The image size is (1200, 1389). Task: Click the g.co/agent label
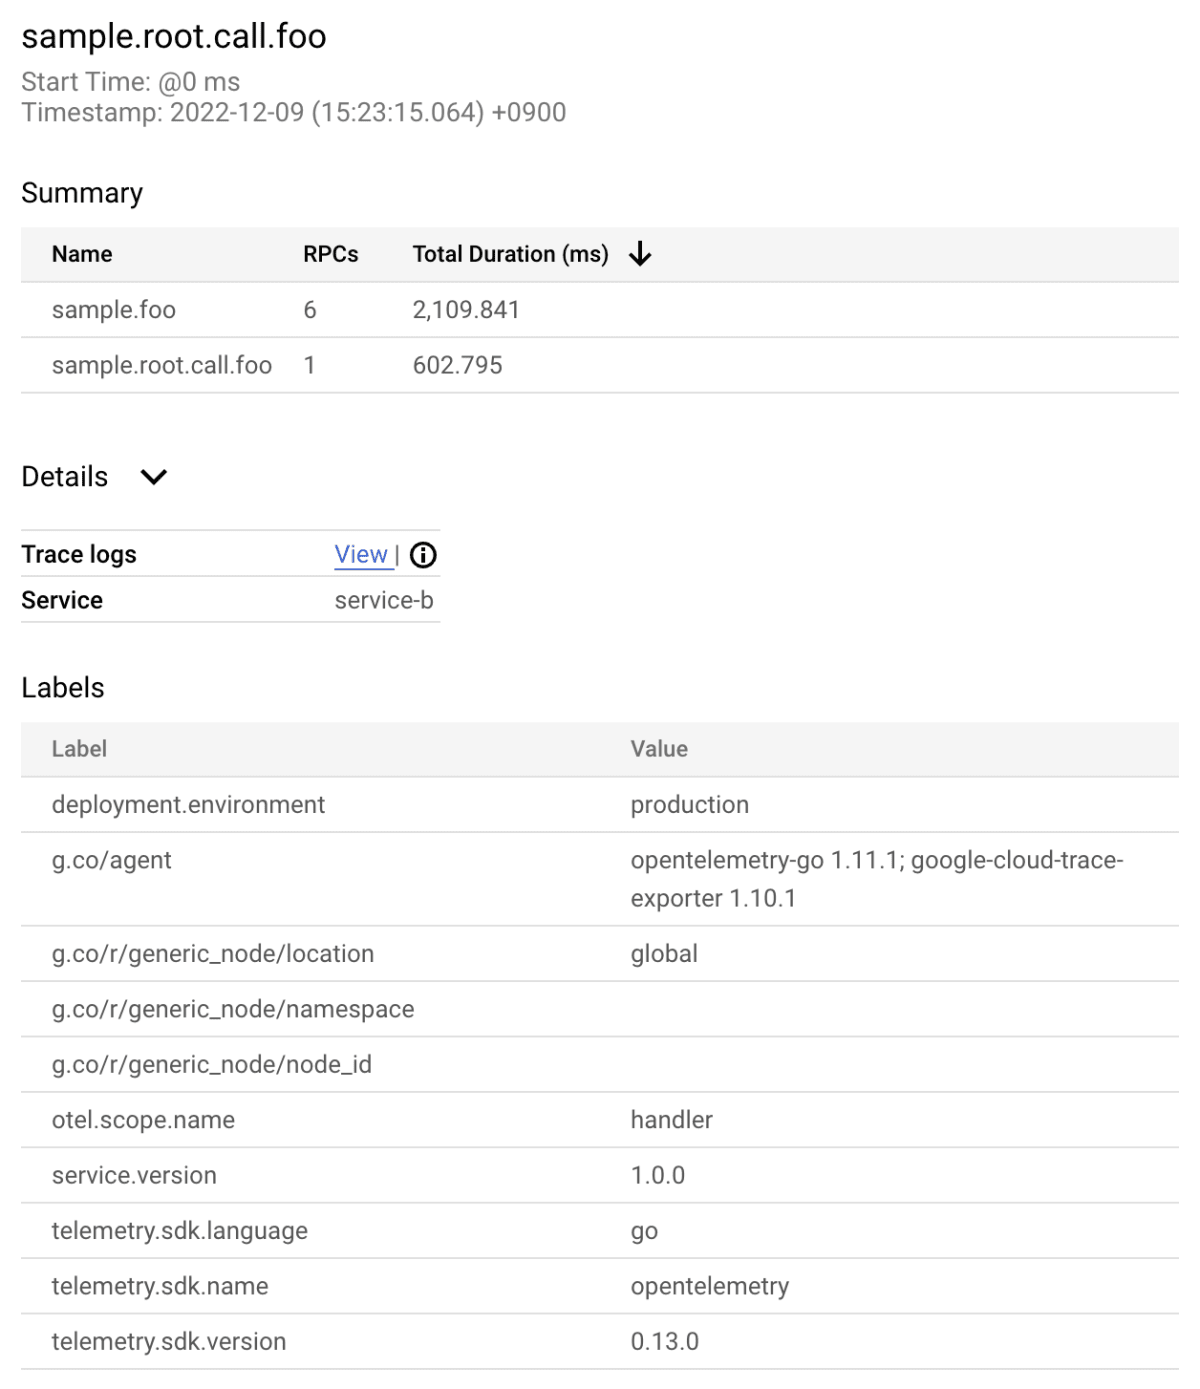tap(112, 860)
